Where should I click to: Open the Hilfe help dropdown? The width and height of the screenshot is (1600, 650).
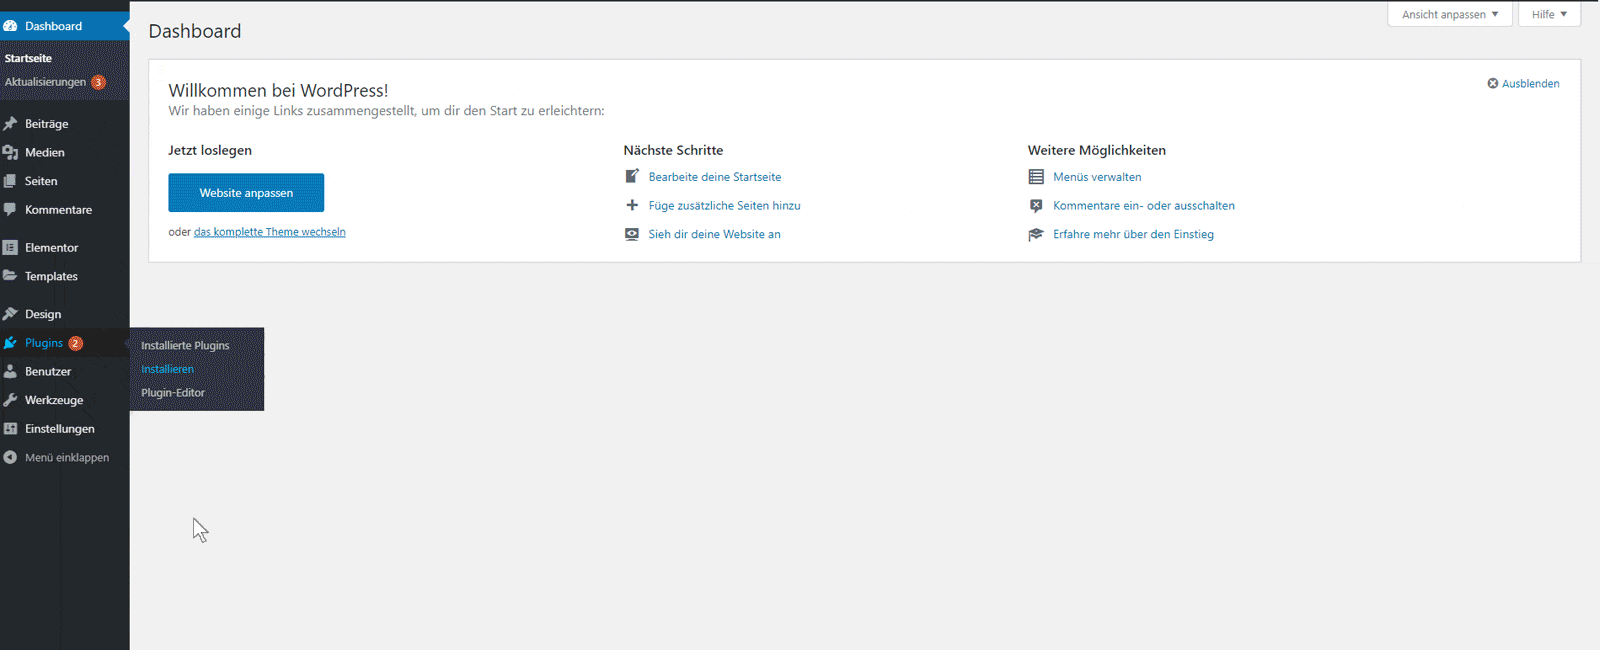[x=1549, y=14]
